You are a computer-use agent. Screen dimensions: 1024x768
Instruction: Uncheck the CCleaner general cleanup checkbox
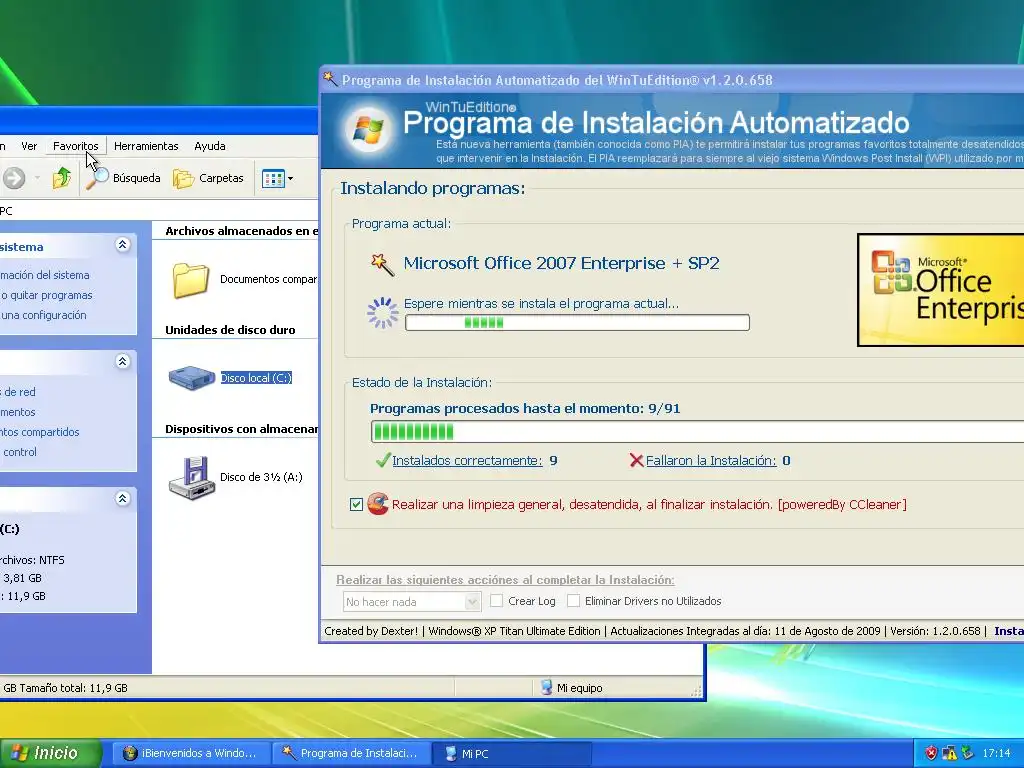[x=356, y=504]
